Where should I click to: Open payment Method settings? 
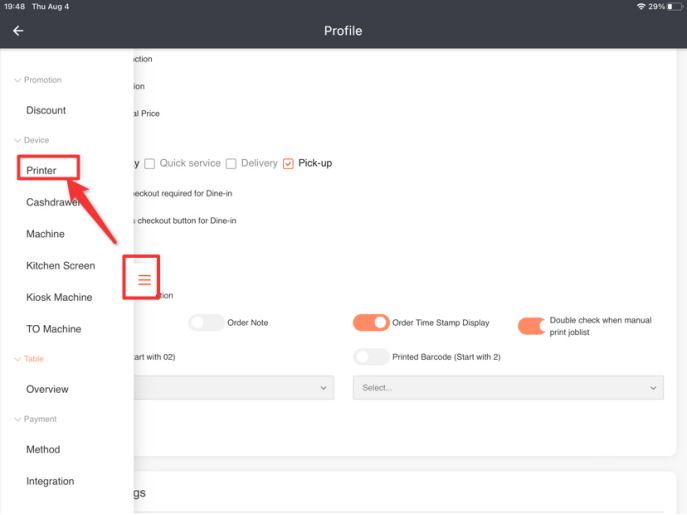tap(43, 450)
